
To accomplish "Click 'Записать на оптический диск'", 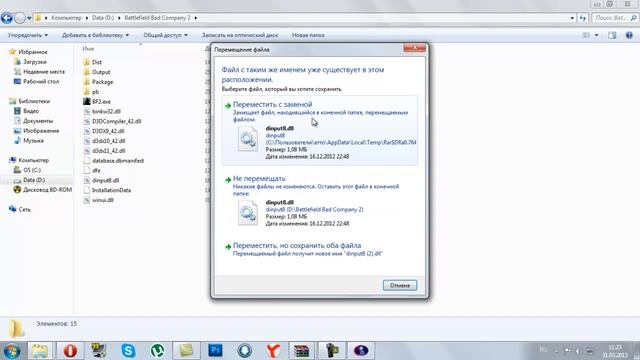I will 240,35.
